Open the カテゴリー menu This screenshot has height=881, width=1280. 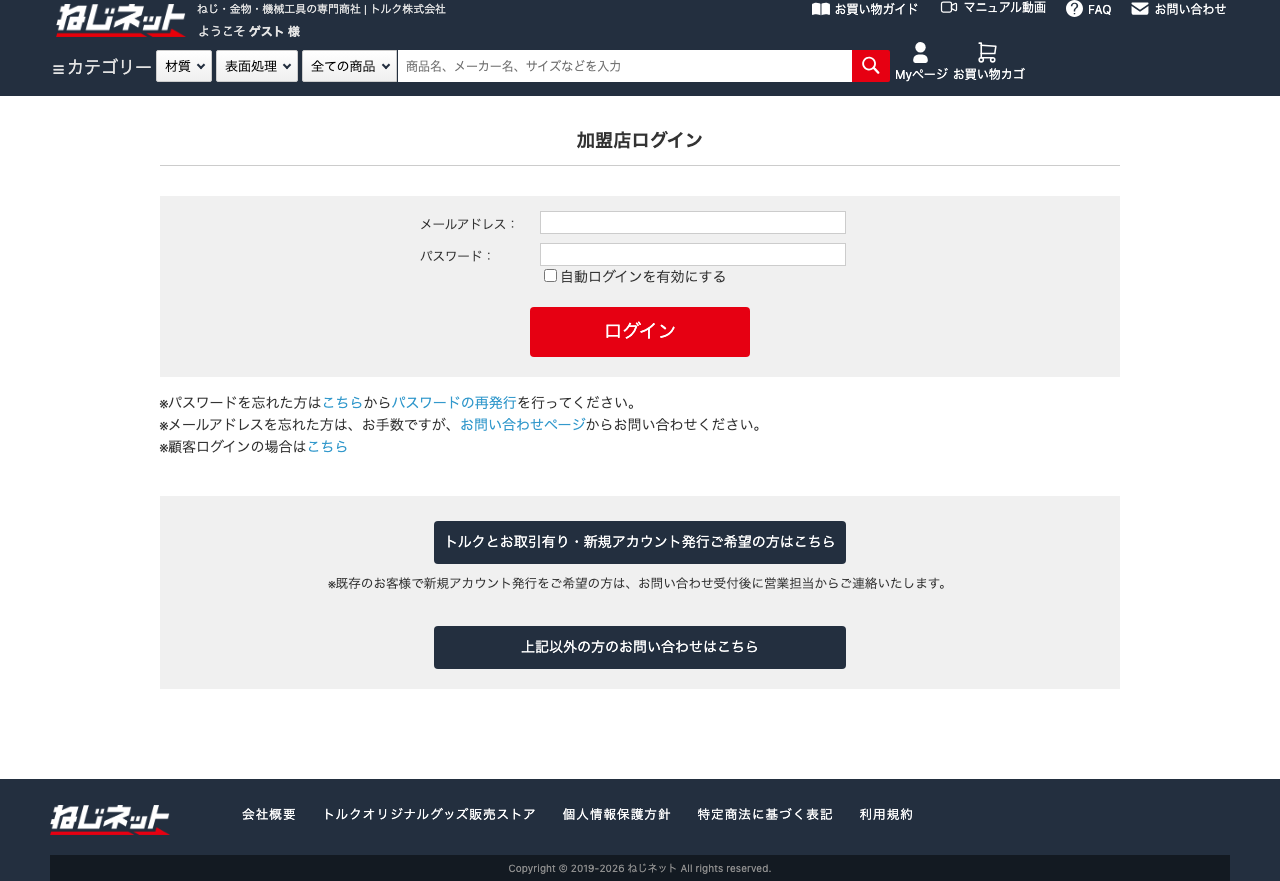[108, 67]
